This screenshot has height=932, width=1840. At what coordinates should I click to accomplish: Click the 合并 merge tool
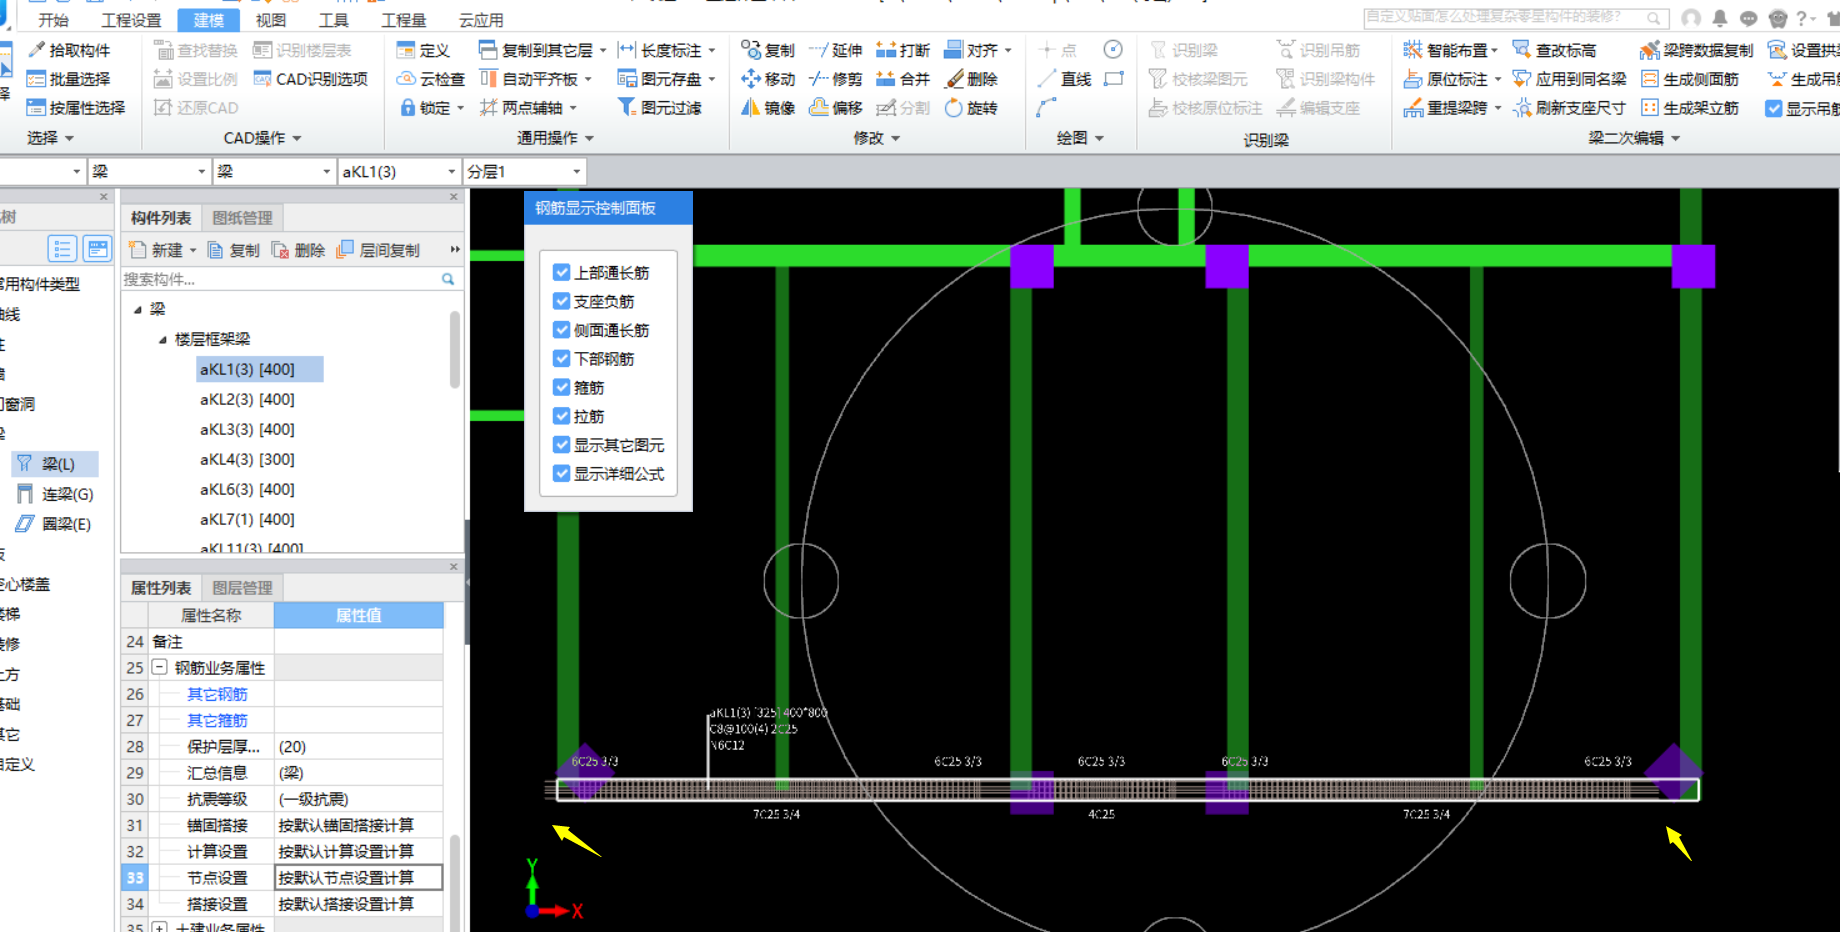[903, 79]
